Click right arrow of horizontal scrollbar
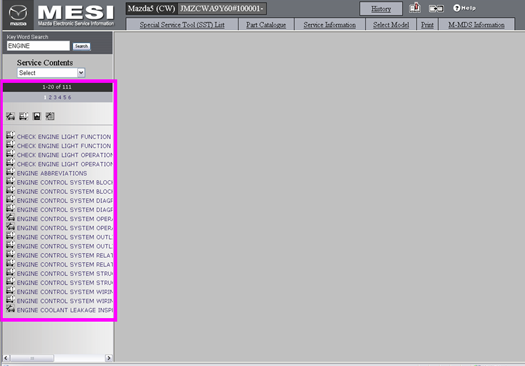Viewport: 525px width, 366px height. pyautogui.click(x=108, y=358)
